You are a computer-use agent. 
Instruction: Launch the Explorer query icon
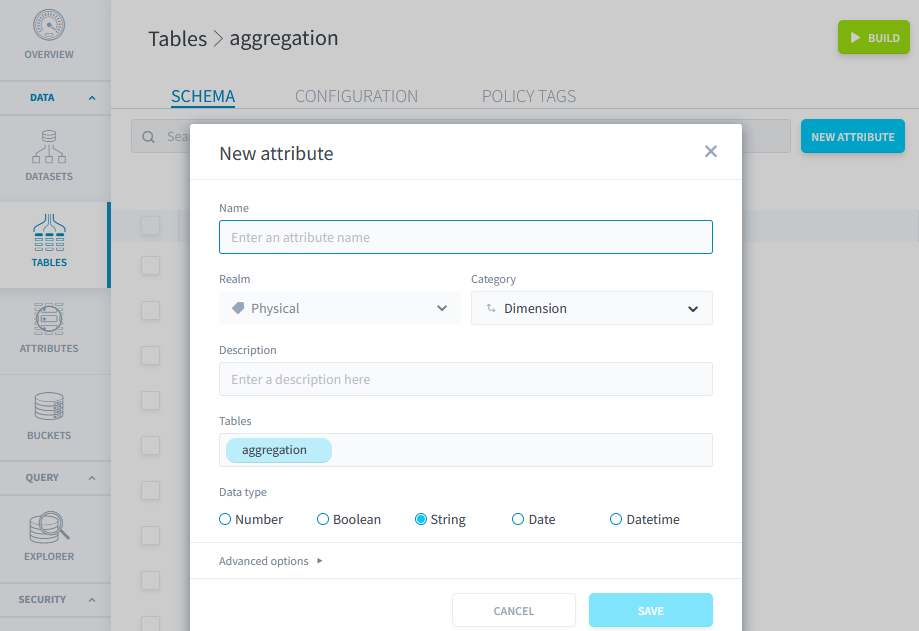(x=49, y=526)
